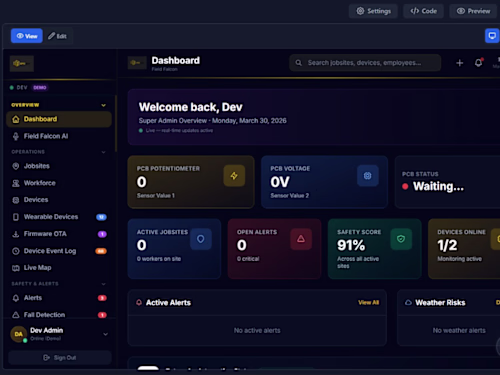Click the Wearable Devices count badge

pyautogui.click(x=101, y=217)
